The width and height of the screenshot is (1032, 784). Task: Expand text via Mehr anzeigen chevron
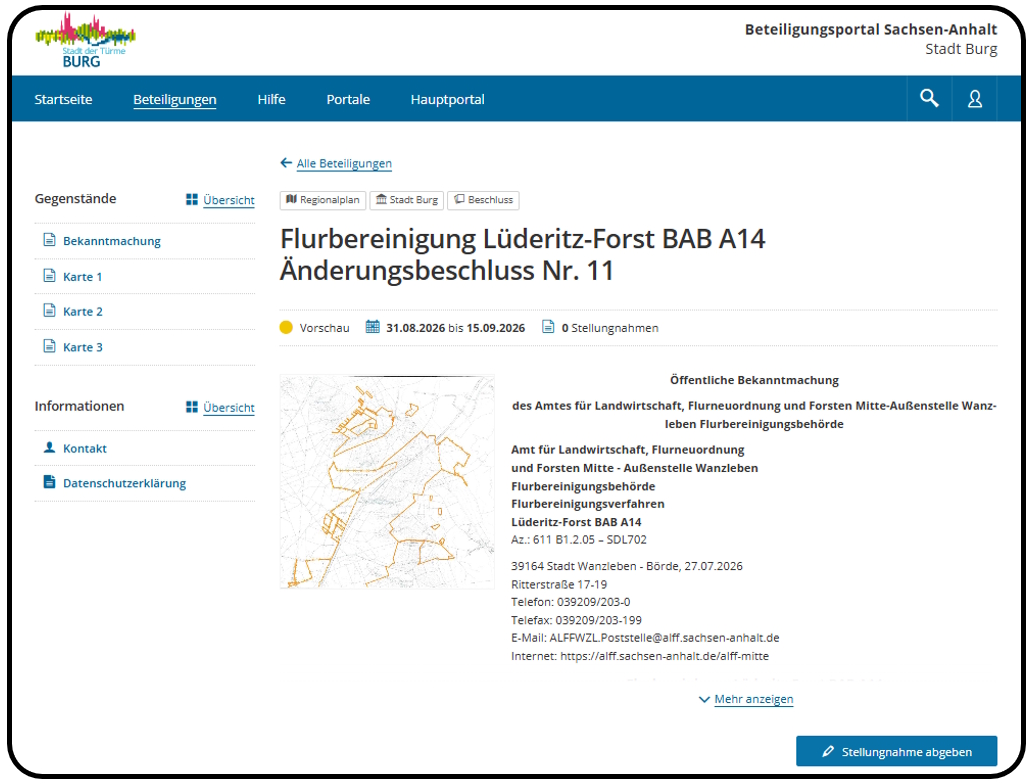704,699
